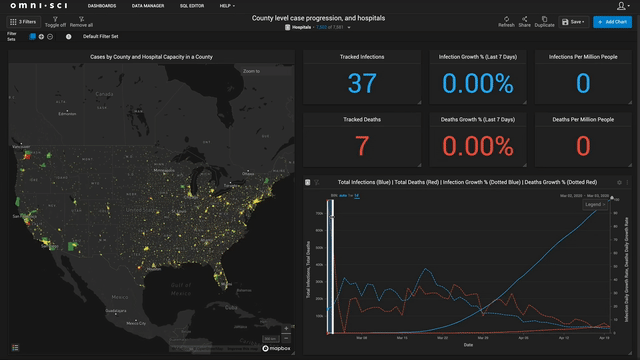This screenshot has height=360, width=640.
Task: Click the white time range brush on chart
Action: (331, 267)
